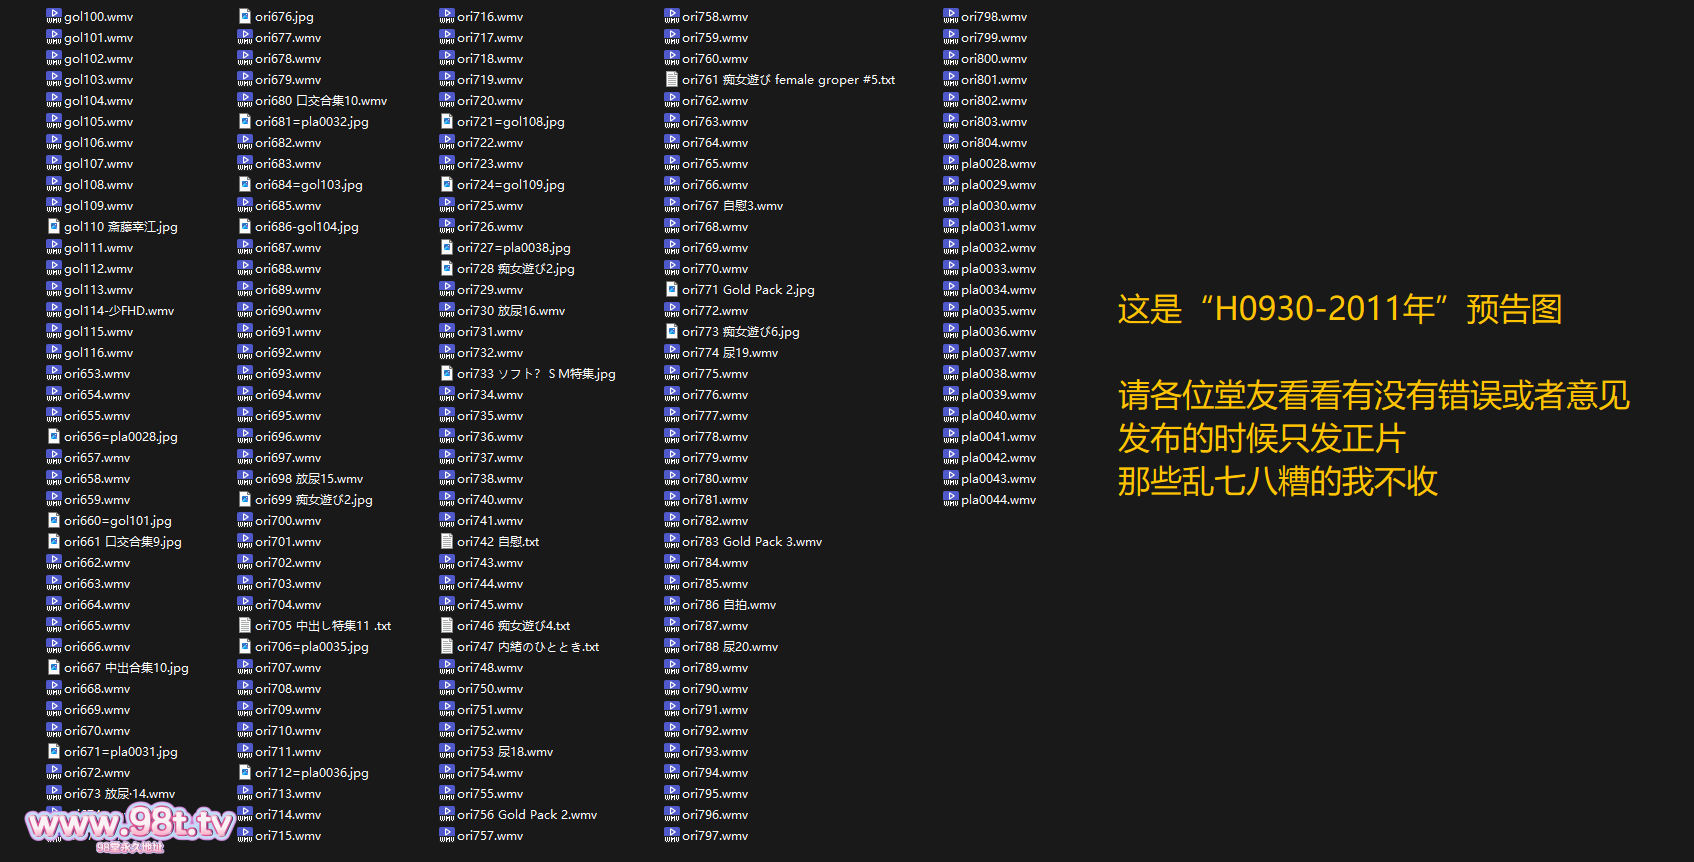The width and height of the screenshot is (1694, 862).
Task: Select the file named gol114-少FHD.wmv
Action: pos(118,311)
